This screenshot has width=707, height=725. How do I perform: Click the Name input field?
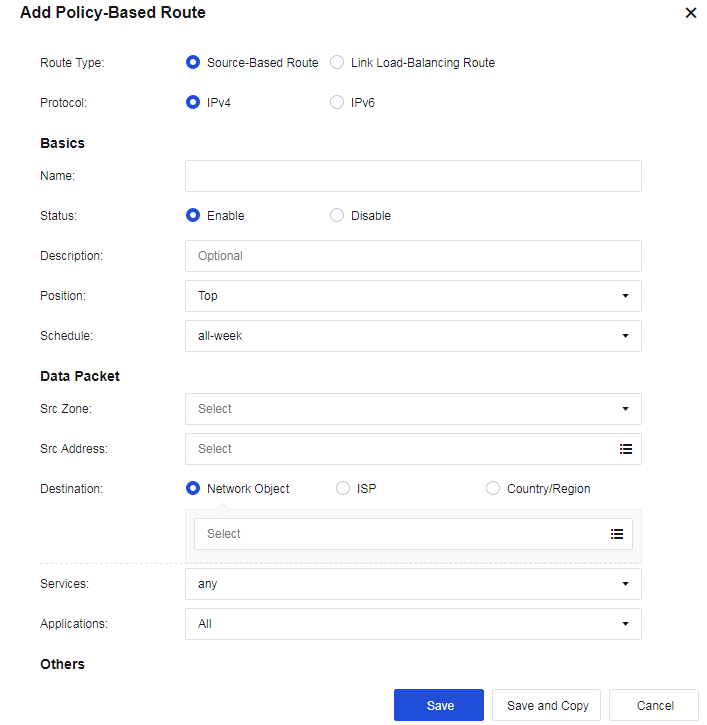point(413,176)
